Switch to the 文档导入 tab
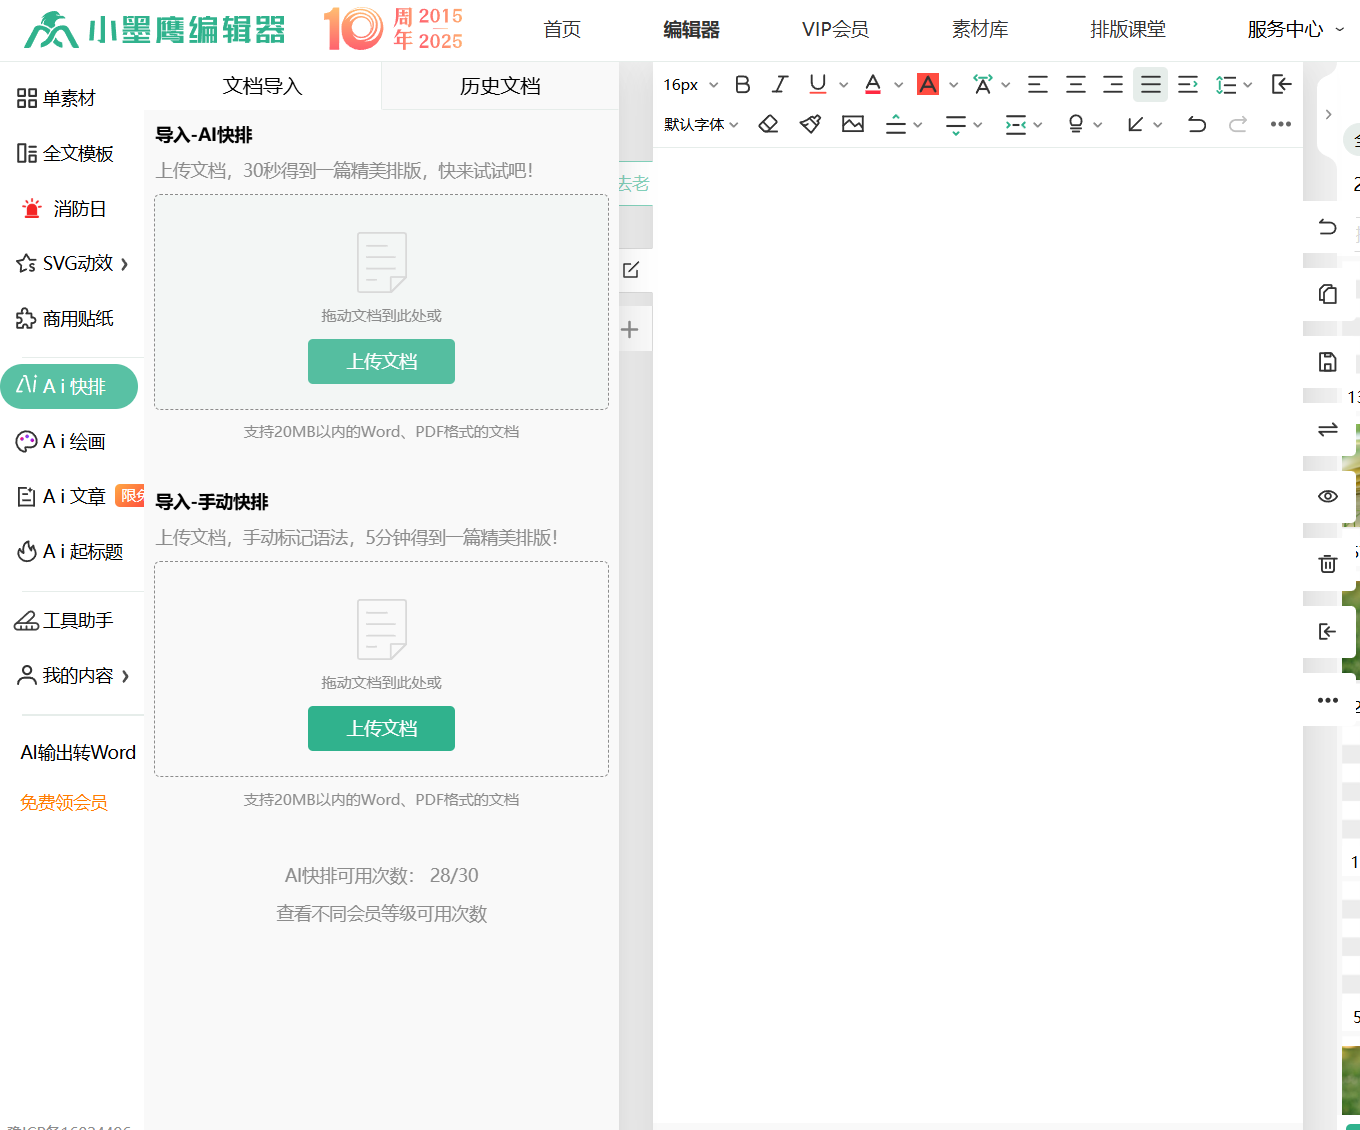This screenshot has width=1360, height=1130. point(262,86)
